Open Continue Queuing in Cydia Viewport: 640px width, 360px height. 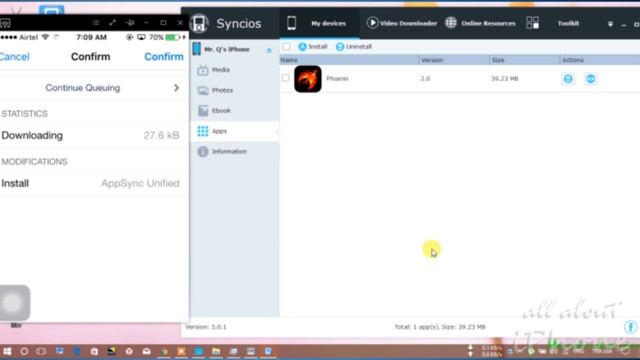[x=82, y=88]
